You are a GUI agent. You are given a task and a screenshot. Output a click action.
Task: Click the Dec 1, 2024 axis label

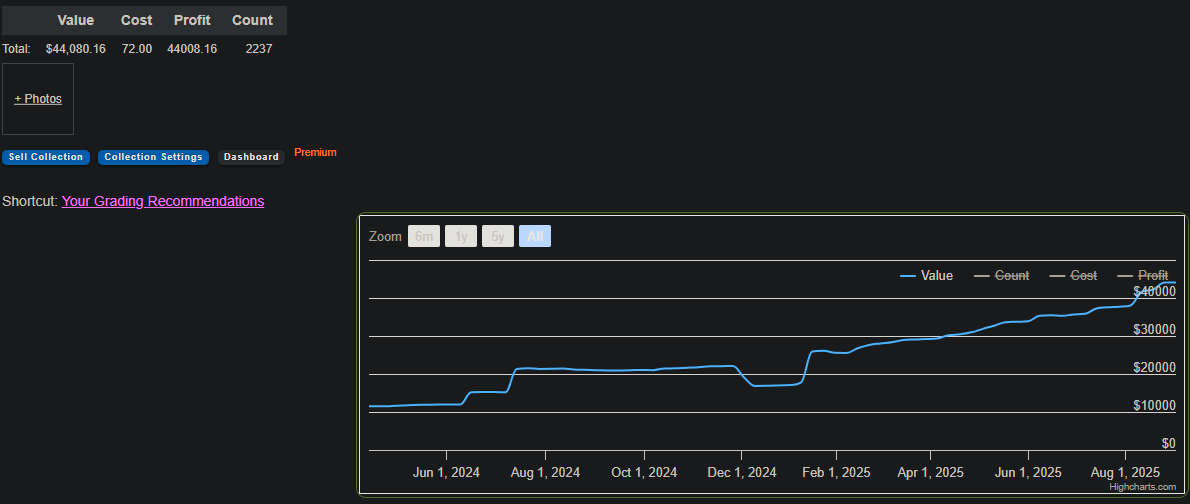(x=742, y=472)
